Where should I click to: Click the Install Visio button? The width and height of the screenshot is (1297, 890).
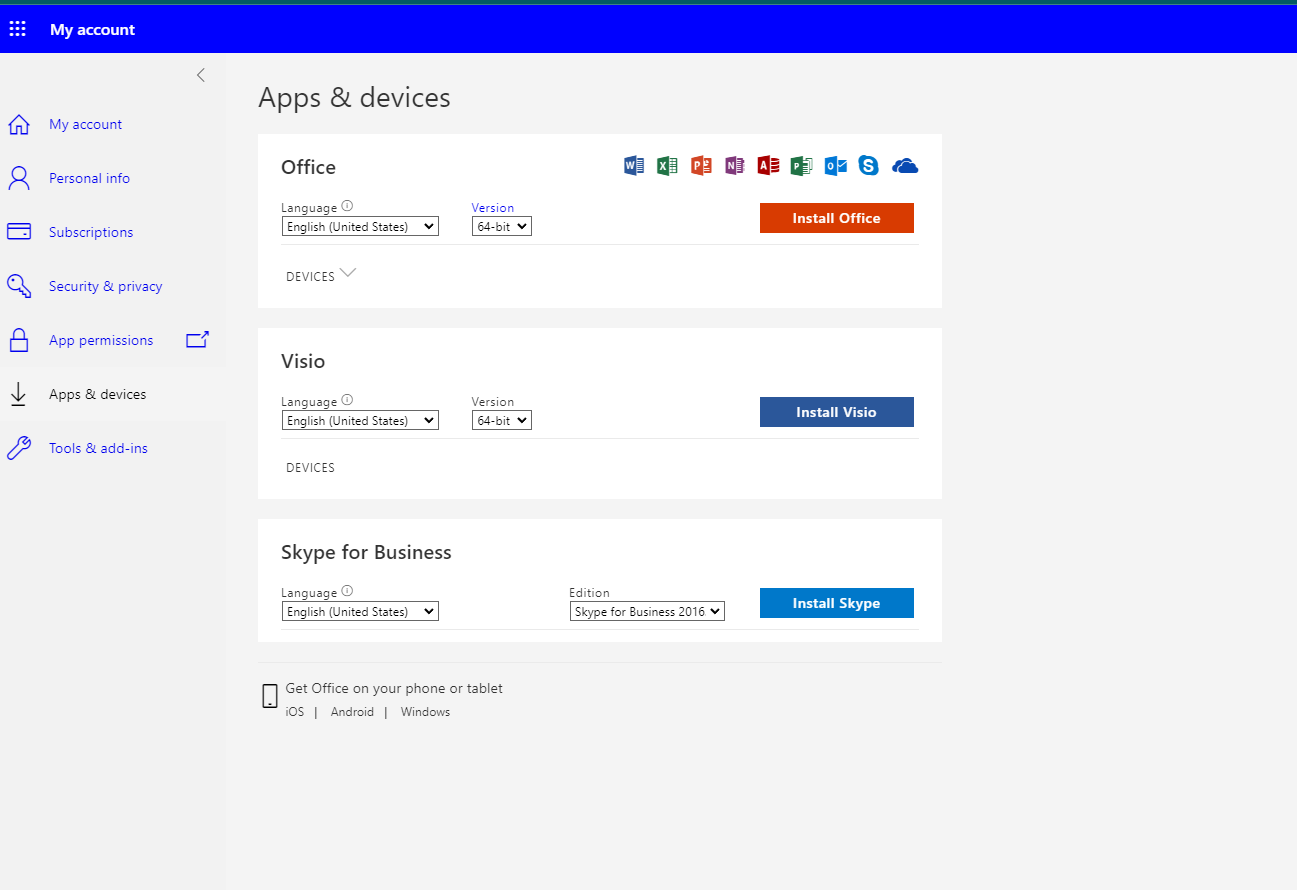[837, 412]
